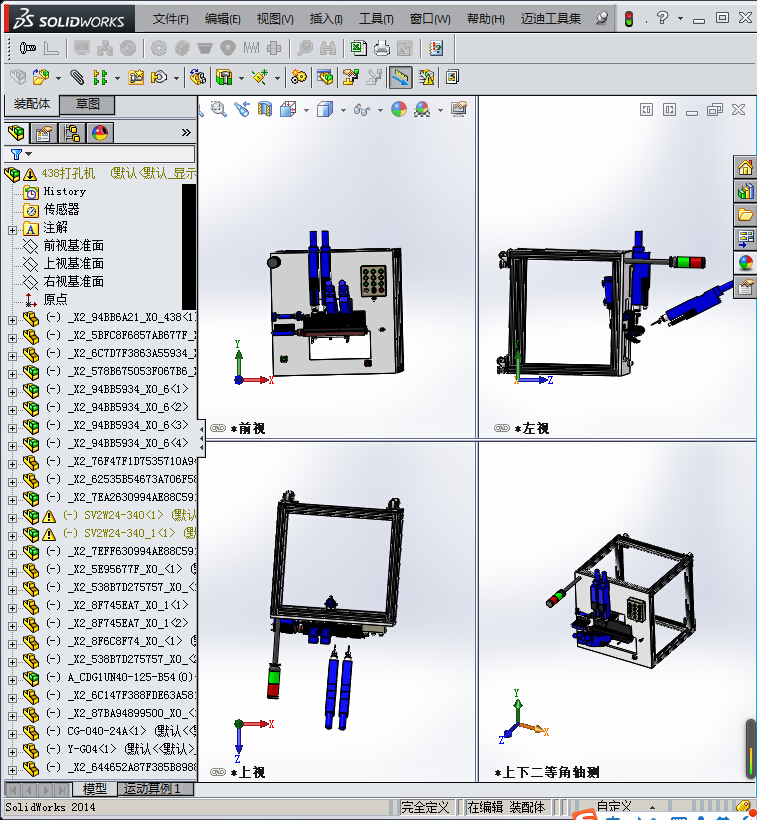
Task: Click the Print icon
Action: [382, 48]
